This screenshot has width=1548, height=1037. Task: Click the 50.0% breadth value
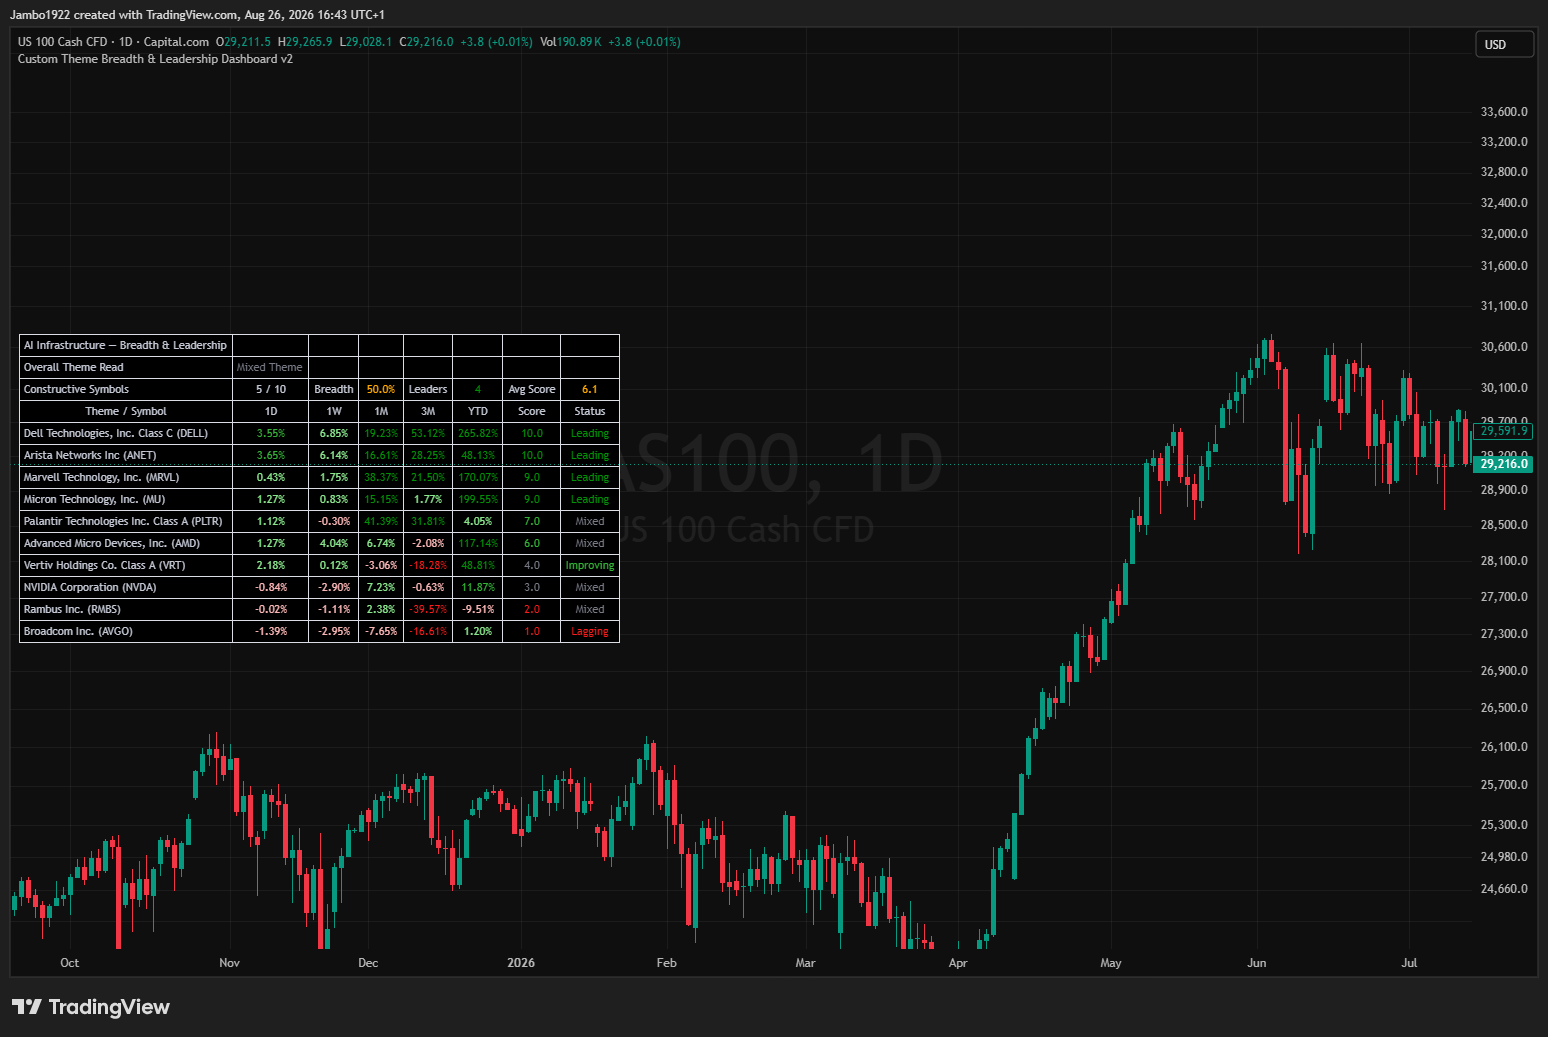[381, 389]
